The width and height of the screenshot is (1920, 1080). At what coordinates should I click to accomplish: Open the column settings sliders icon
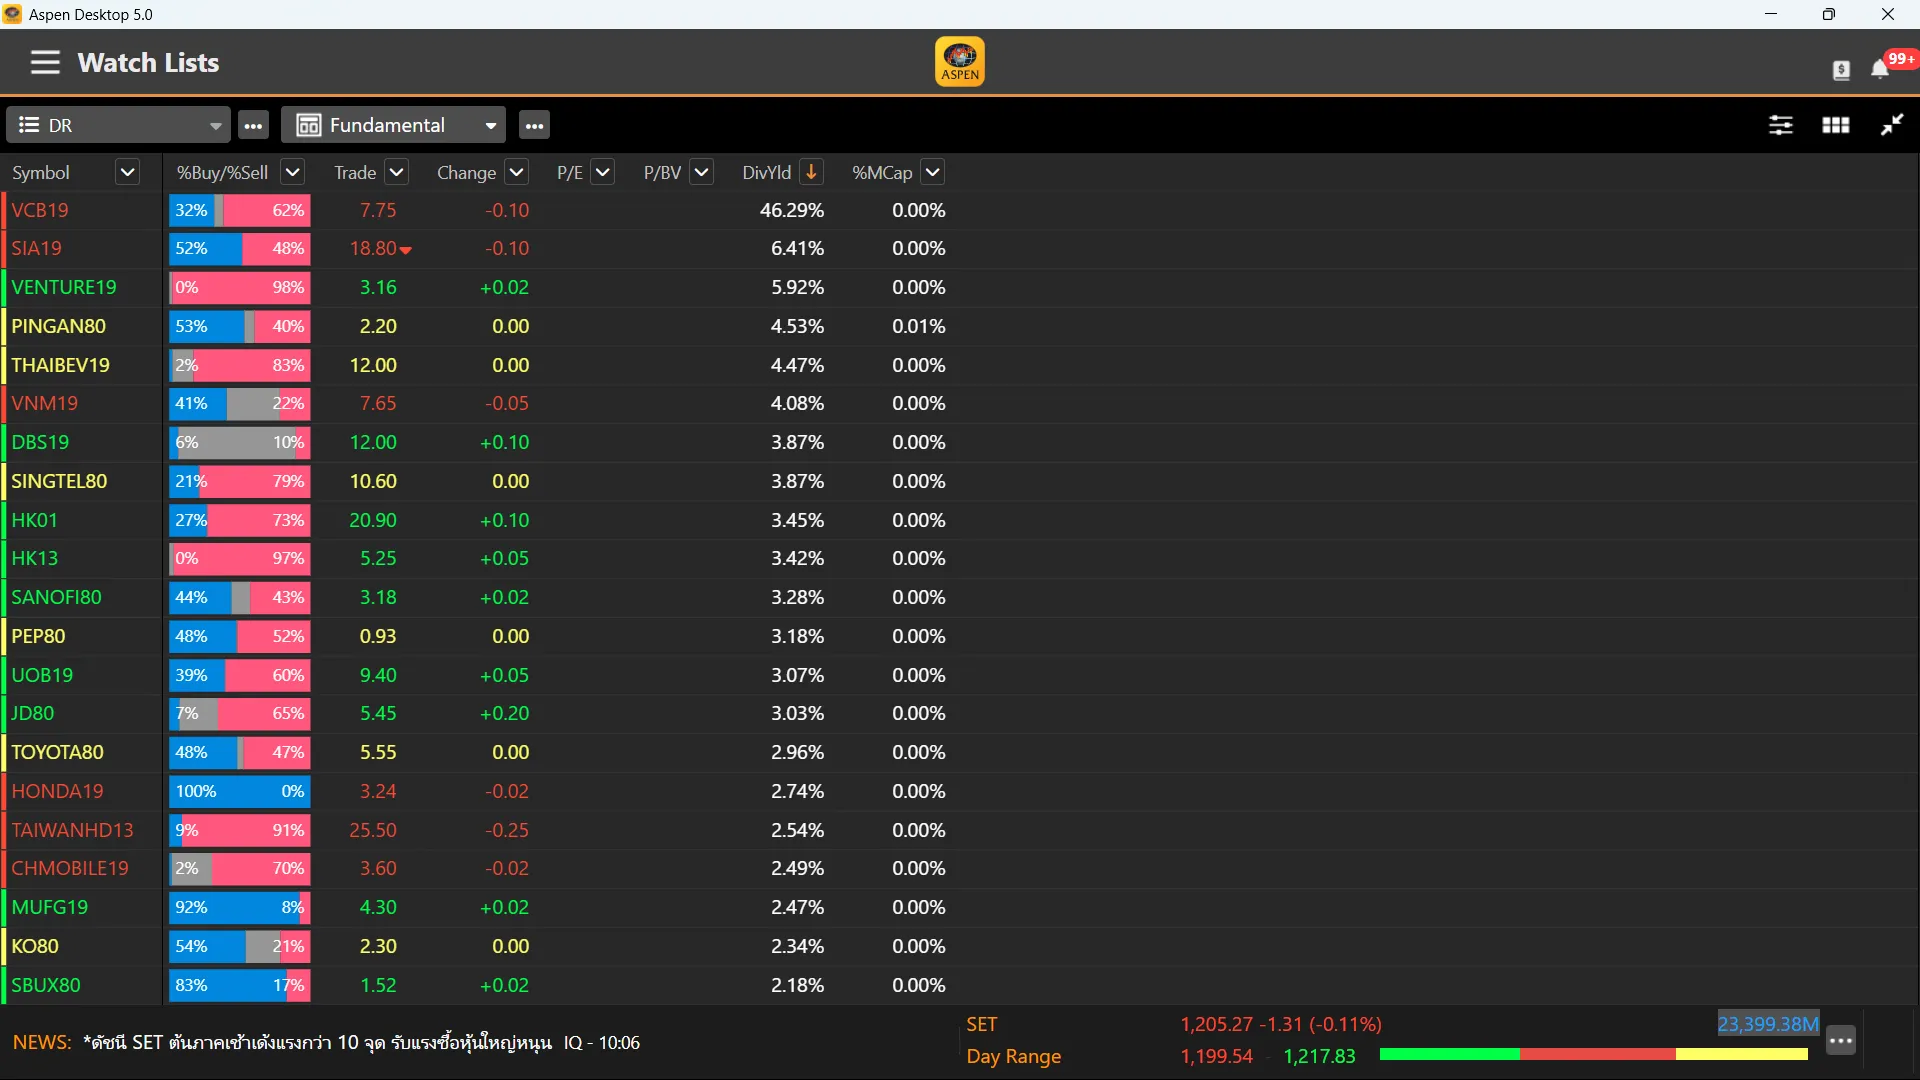pos(1780,125)
